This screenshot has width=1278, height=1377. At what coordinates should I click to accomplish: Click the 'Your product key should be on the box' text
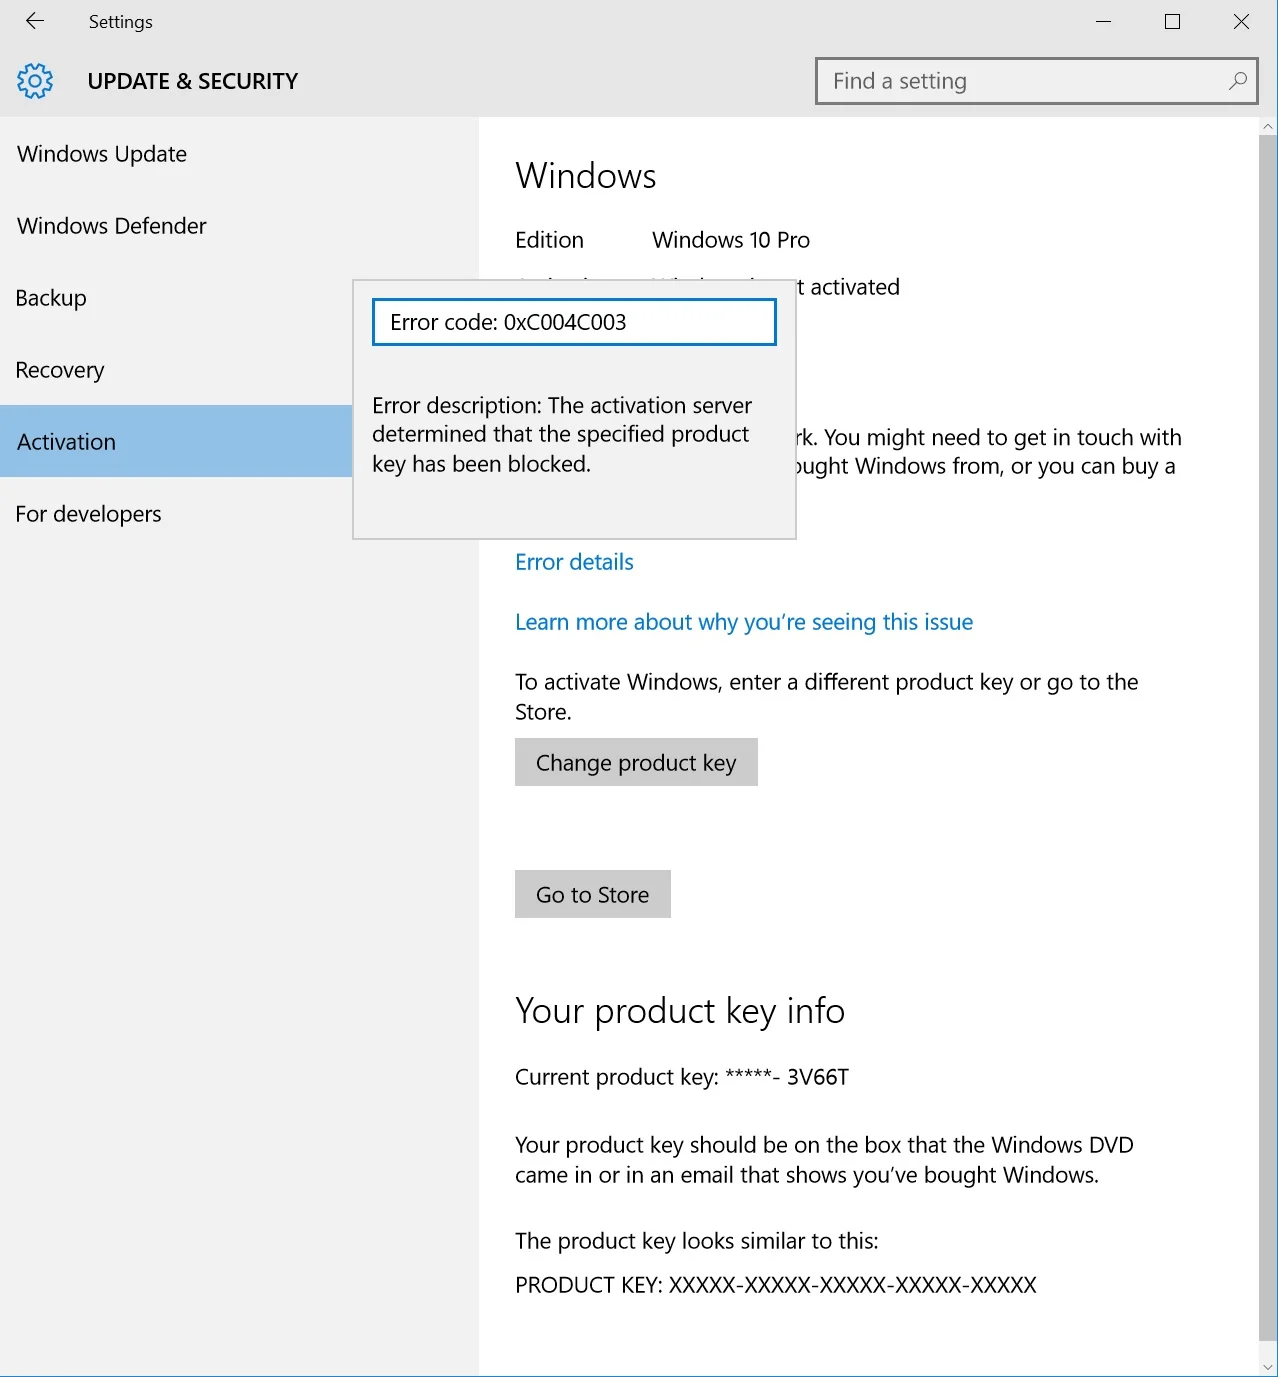click(x=824, y=1160)
